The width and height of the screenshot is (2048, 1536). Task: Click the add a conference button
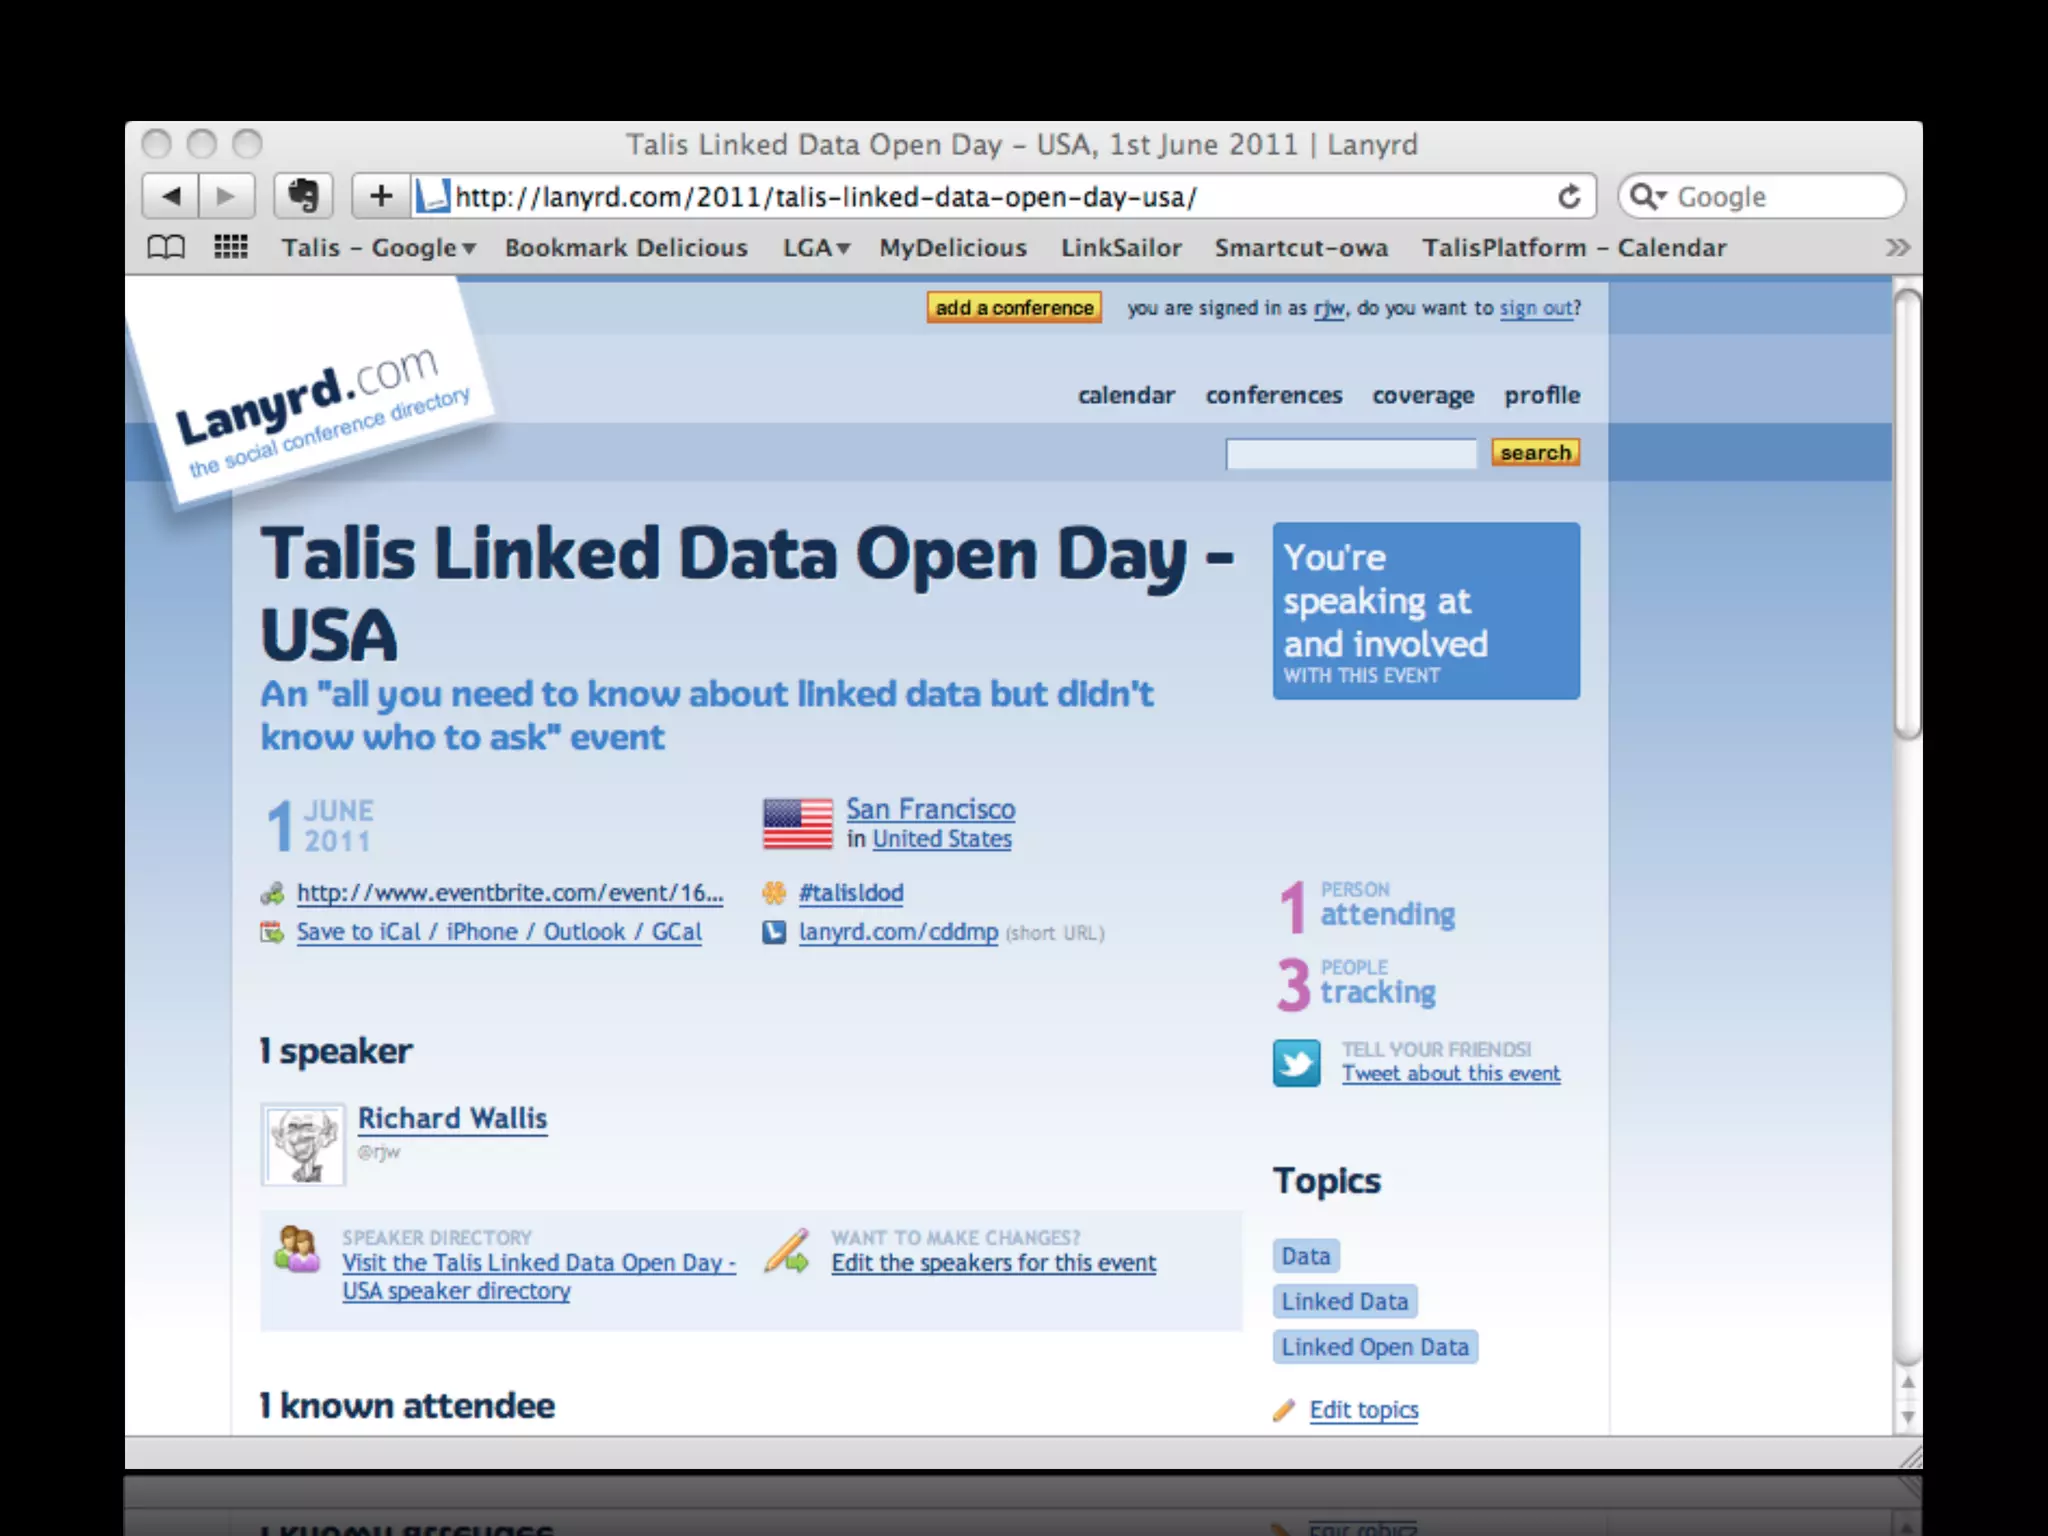[1014, 308]
